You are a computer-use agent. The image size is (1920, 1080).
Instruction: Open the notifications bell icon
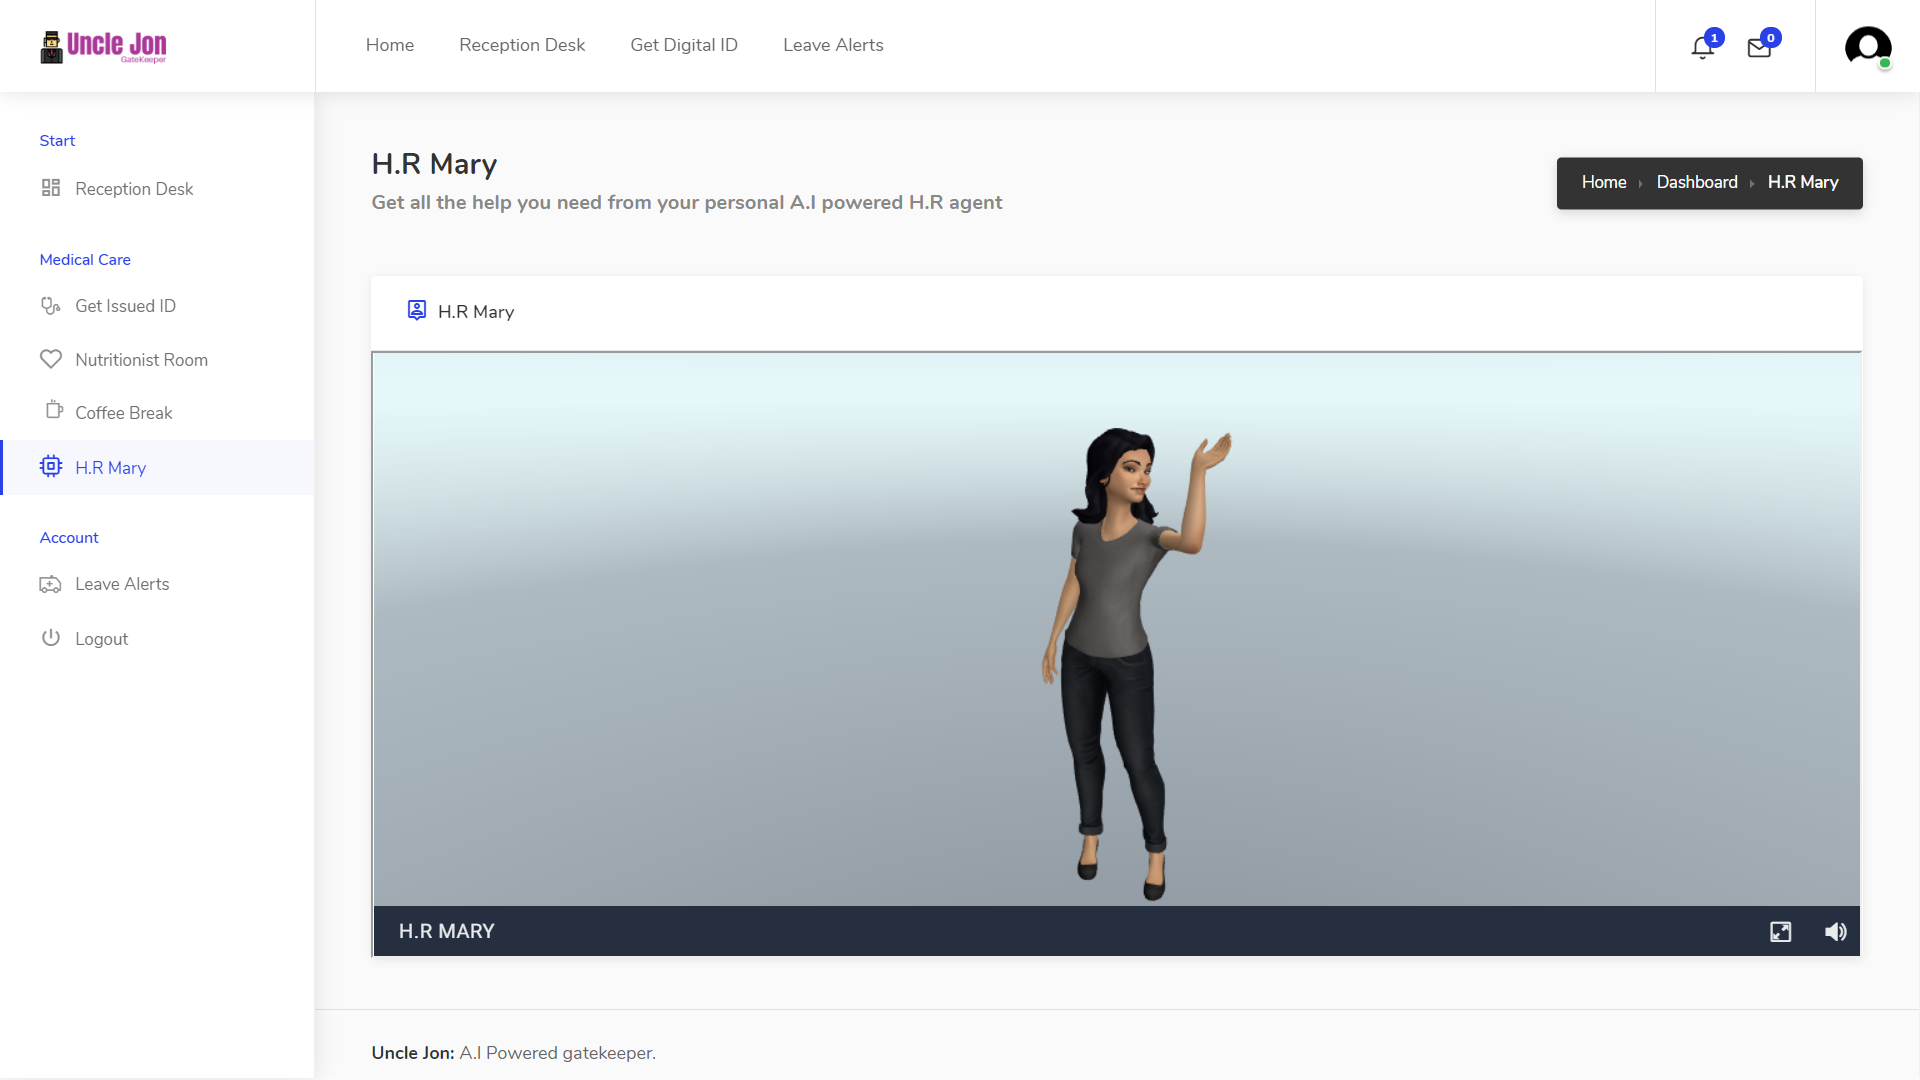coord(1702,47)
